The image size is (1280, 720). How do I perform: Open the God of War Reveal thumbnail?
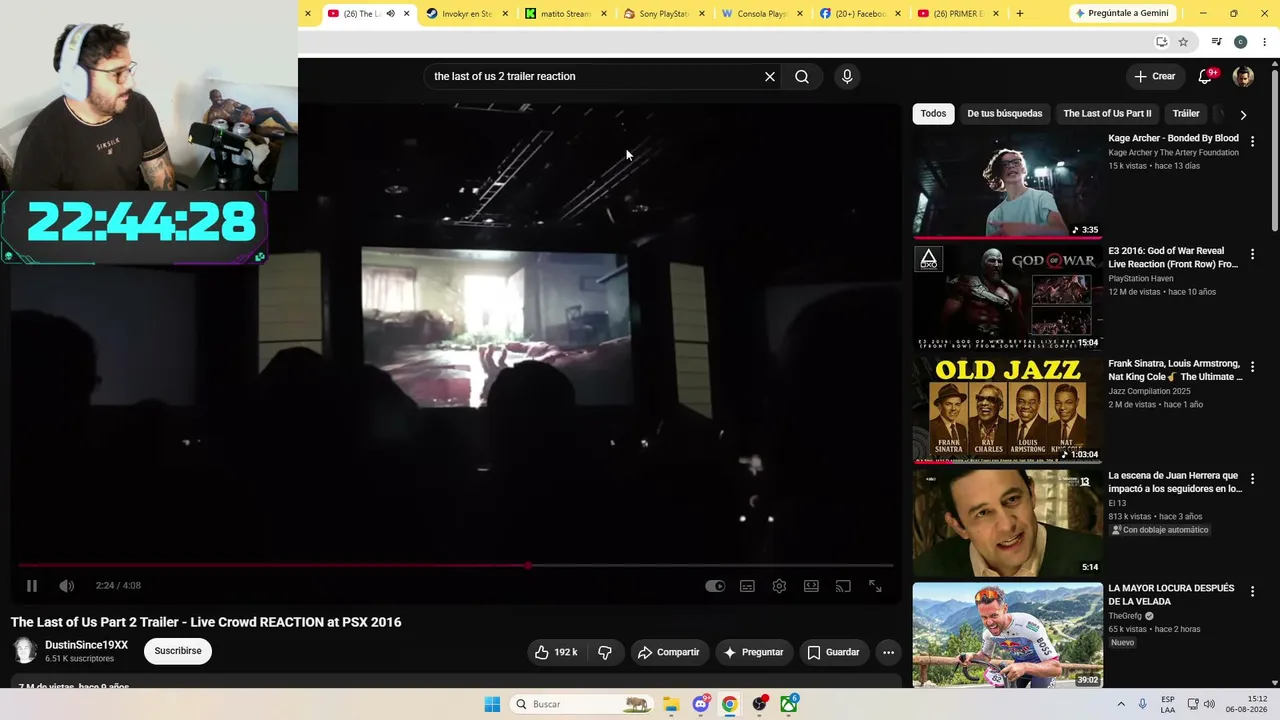1007,298
